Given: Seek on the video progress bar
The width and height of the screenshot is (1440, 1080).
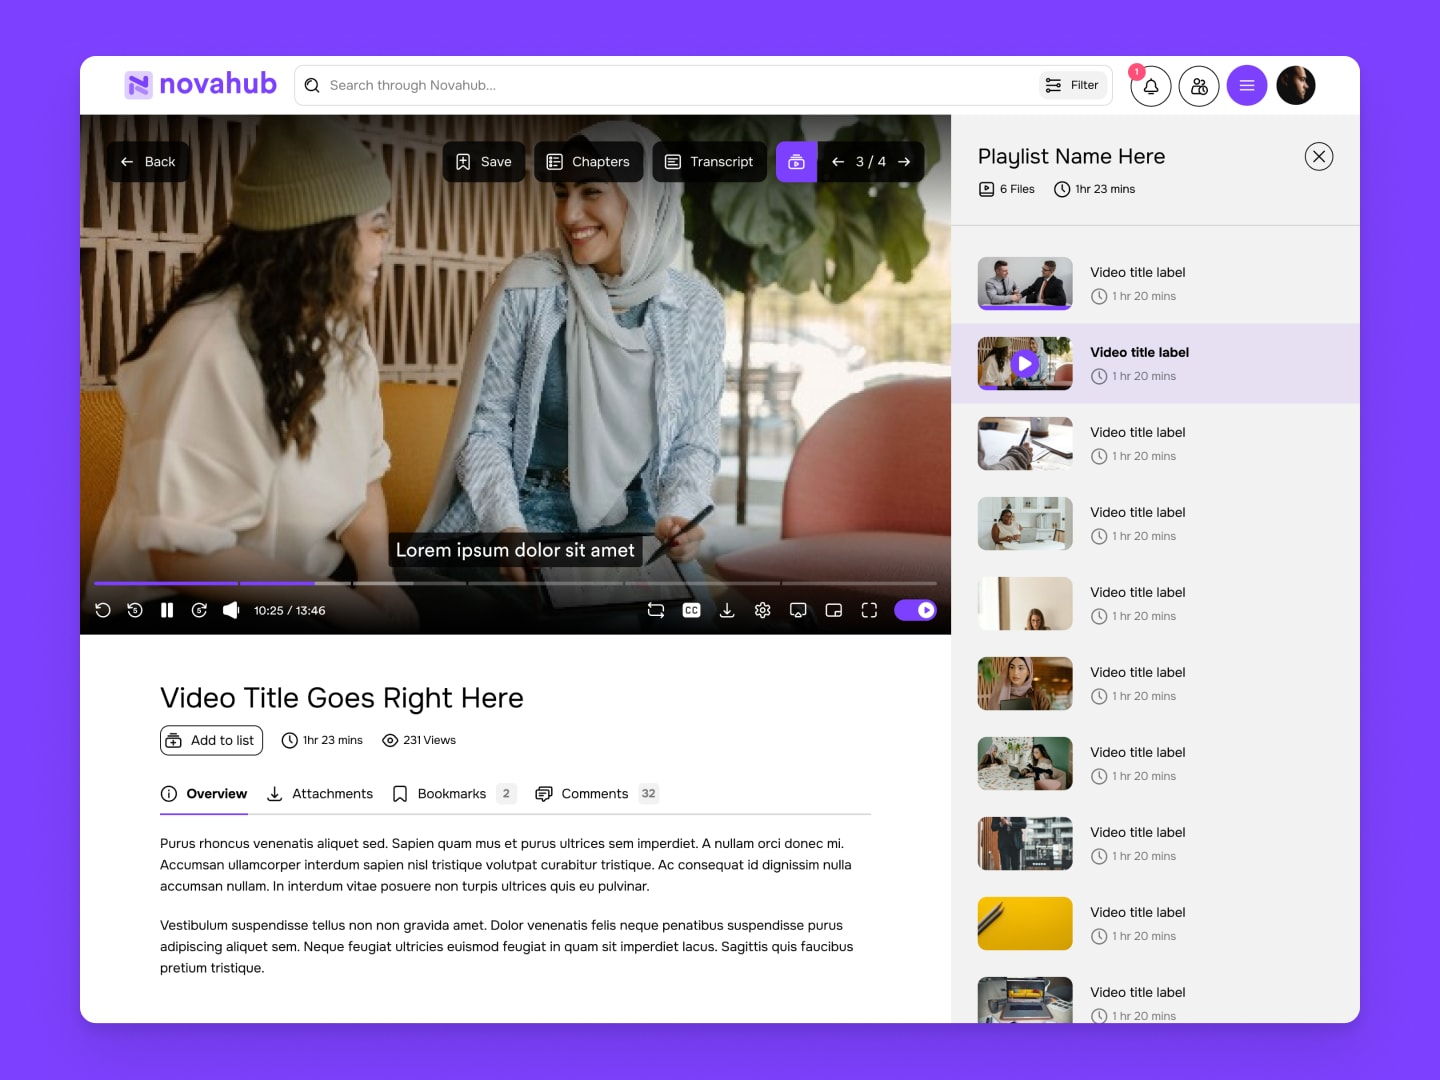Looking at the screenshot, I should [x=515, y=583].
